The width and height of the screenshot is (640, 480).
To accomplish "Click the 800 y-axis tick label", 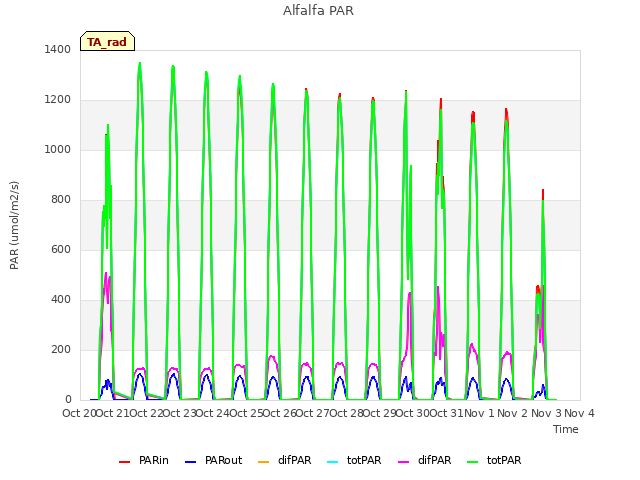I will pos(61,200).
